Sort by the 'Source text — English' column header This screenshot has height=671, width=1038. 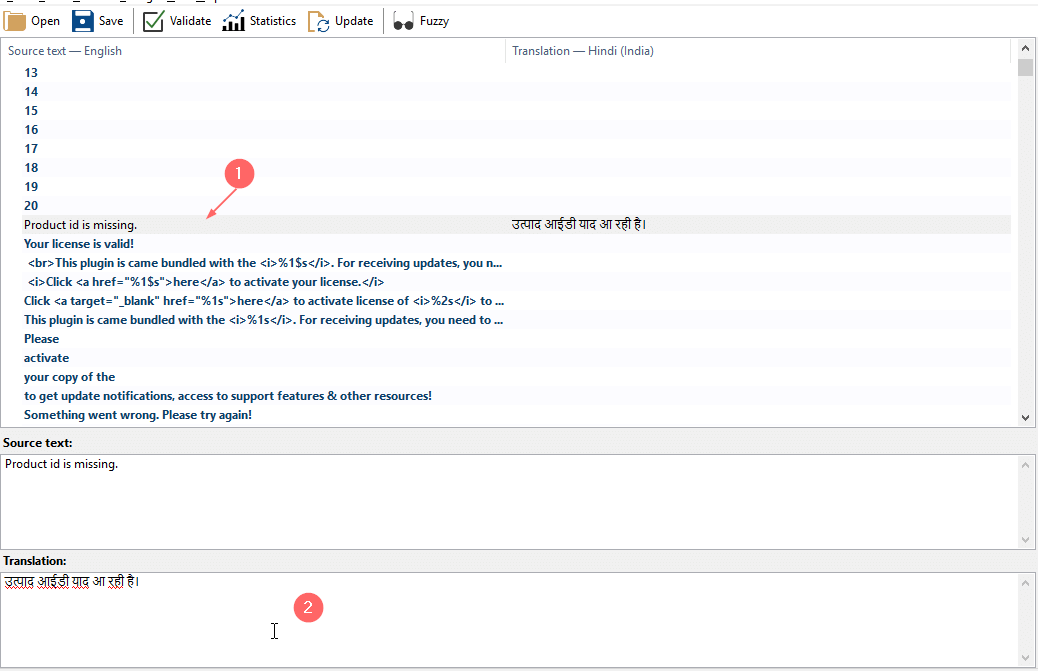coord(65,51)
